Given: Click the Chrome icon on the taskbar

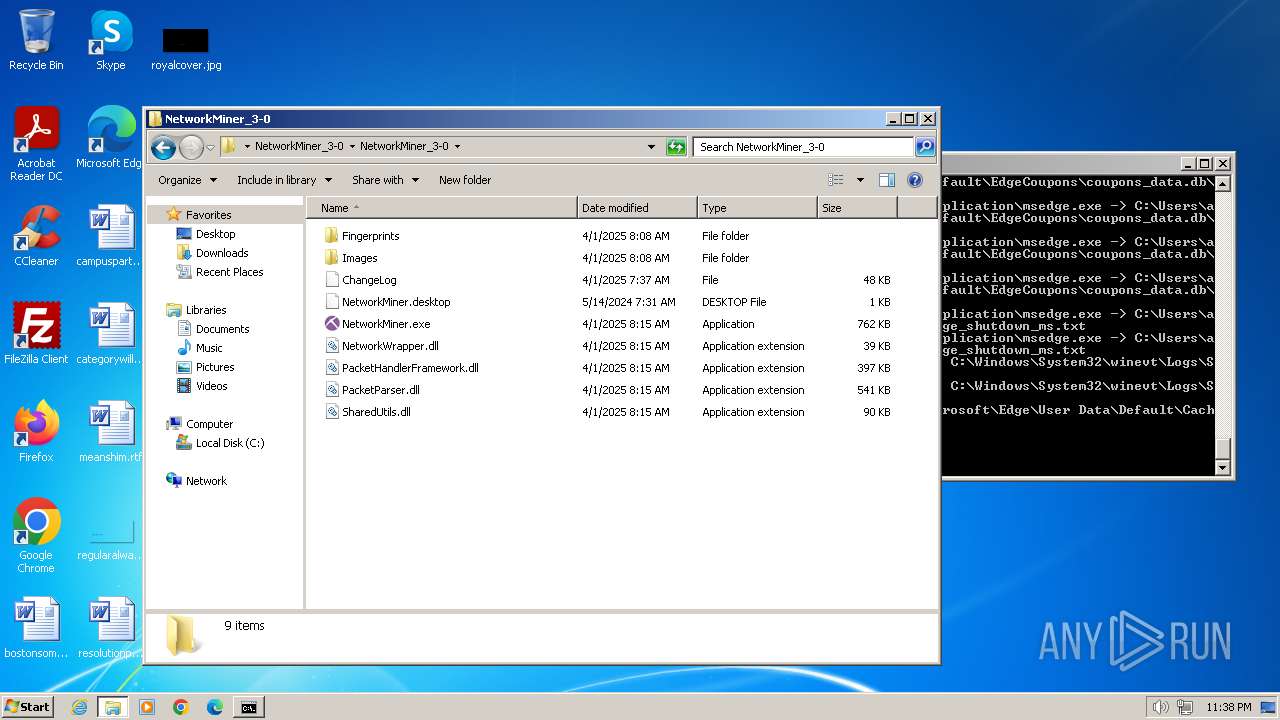Looking at the screenshot, I should click(x=181, y=707).
